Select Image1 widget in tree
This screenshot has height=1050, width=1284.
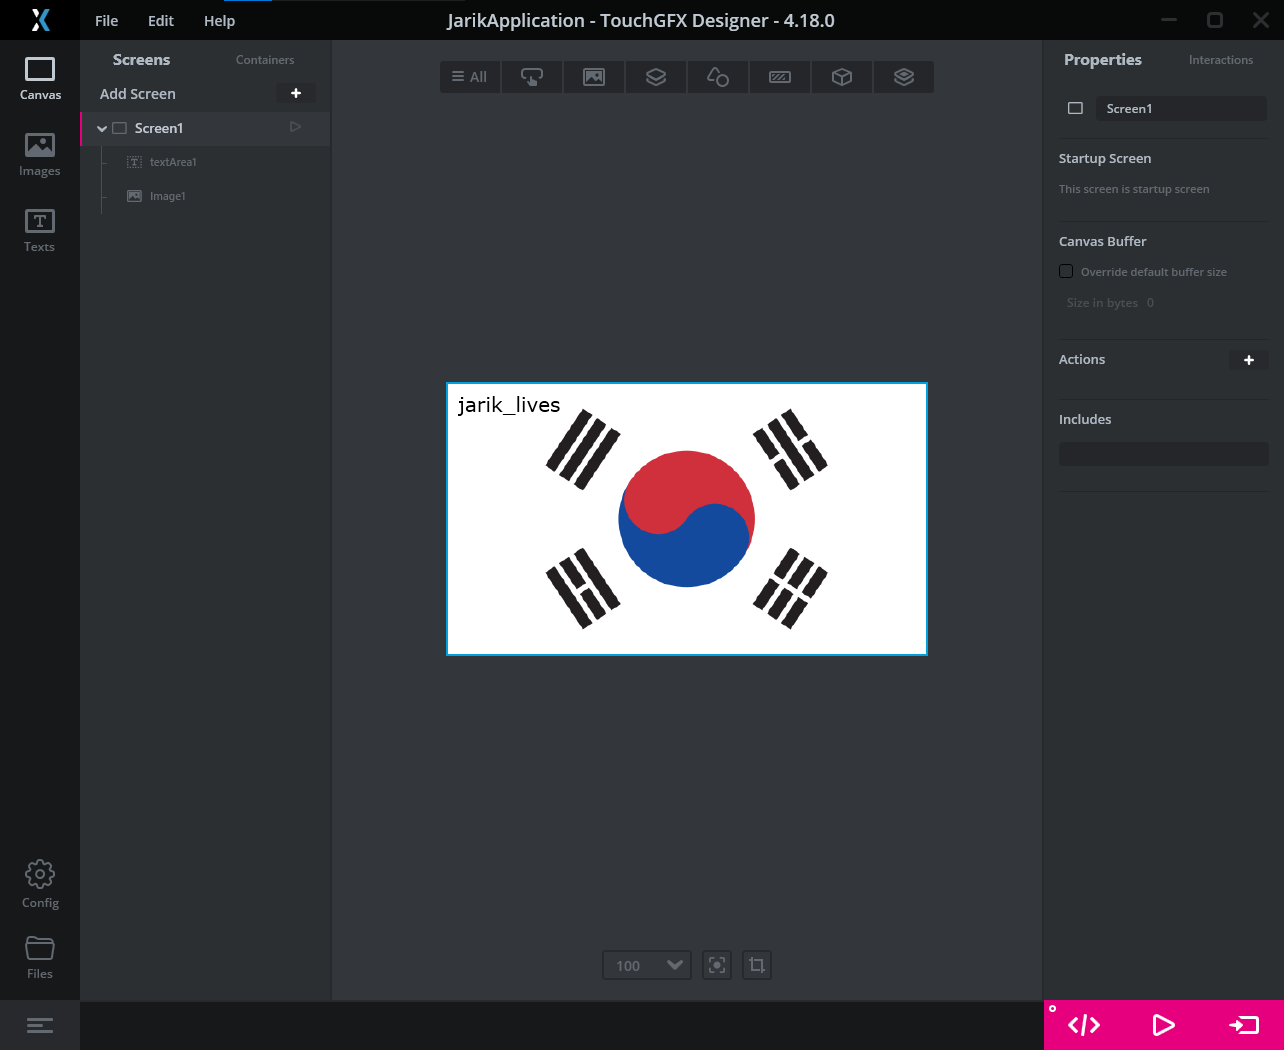coord(167,196)
